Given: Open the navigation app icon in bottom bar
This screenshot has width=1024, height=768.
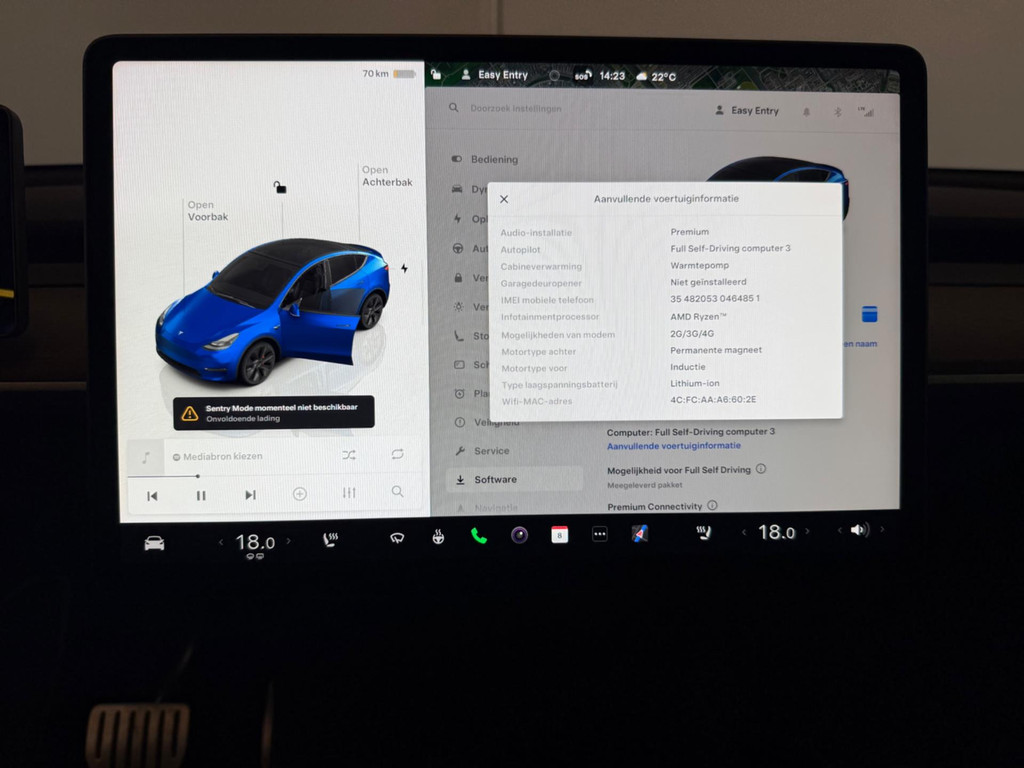Looking at the screenshot, I should tap(640, 534).
